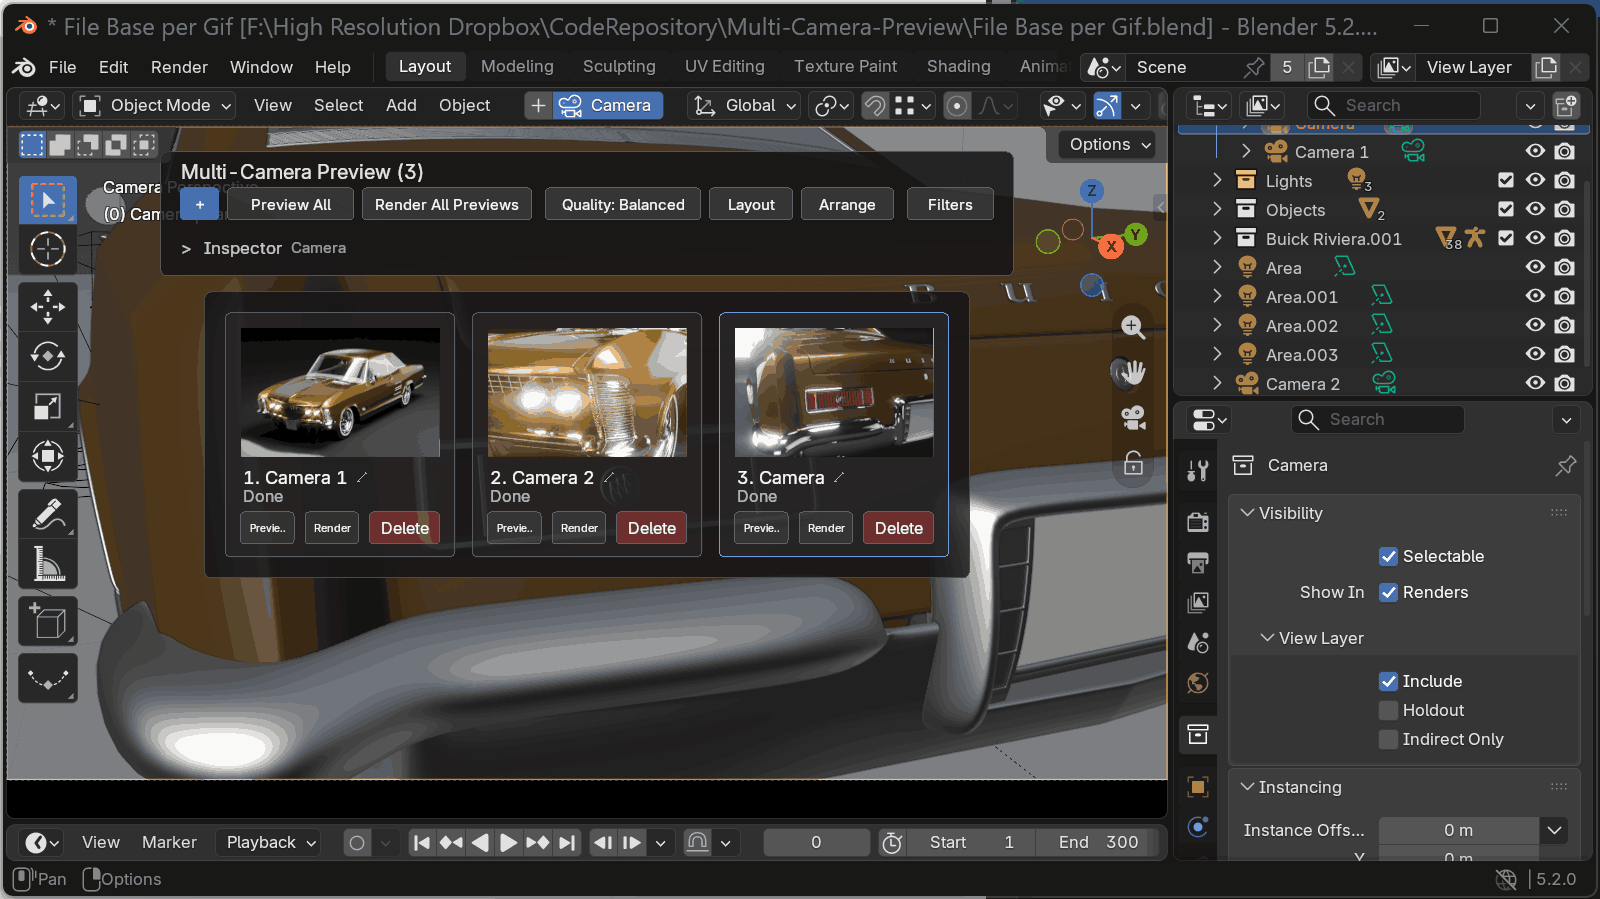Activate the Scale tool
Screen dimensions: 1600x899
click(48, 406)
